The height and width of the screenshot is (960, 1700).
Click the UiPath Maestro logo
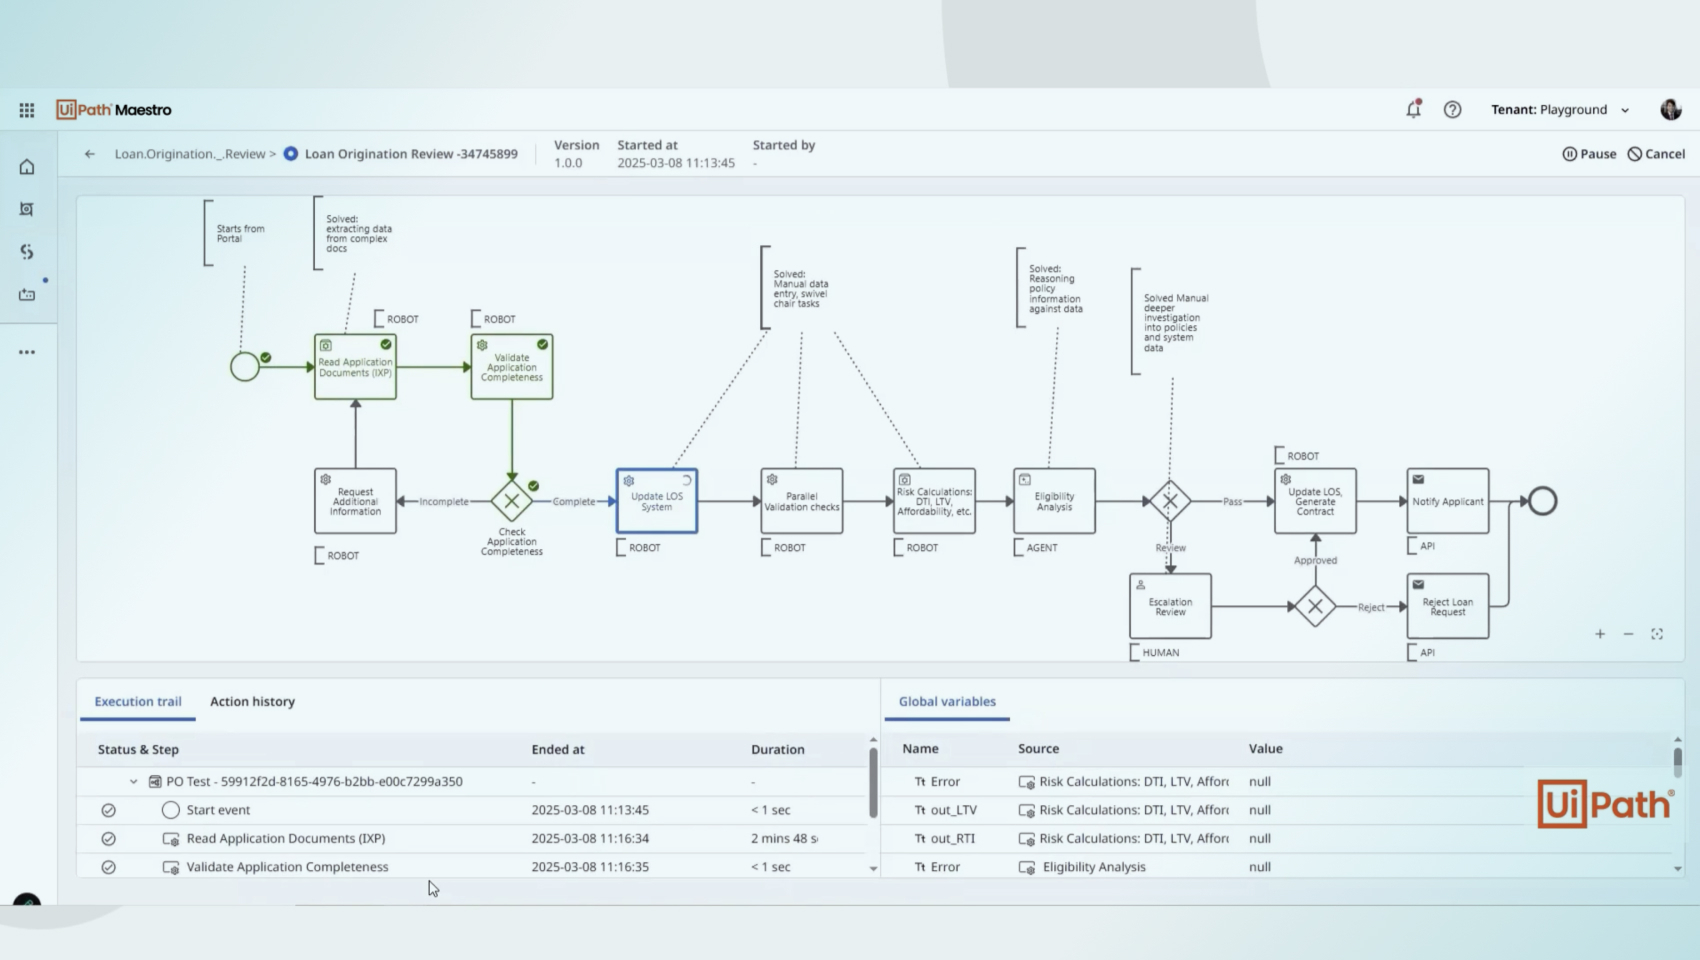(x=114, y=110)
